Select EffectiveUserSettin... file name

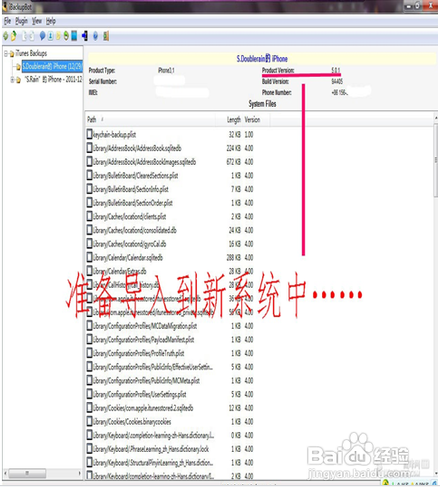pyautogui.click(x=153, y=367)
